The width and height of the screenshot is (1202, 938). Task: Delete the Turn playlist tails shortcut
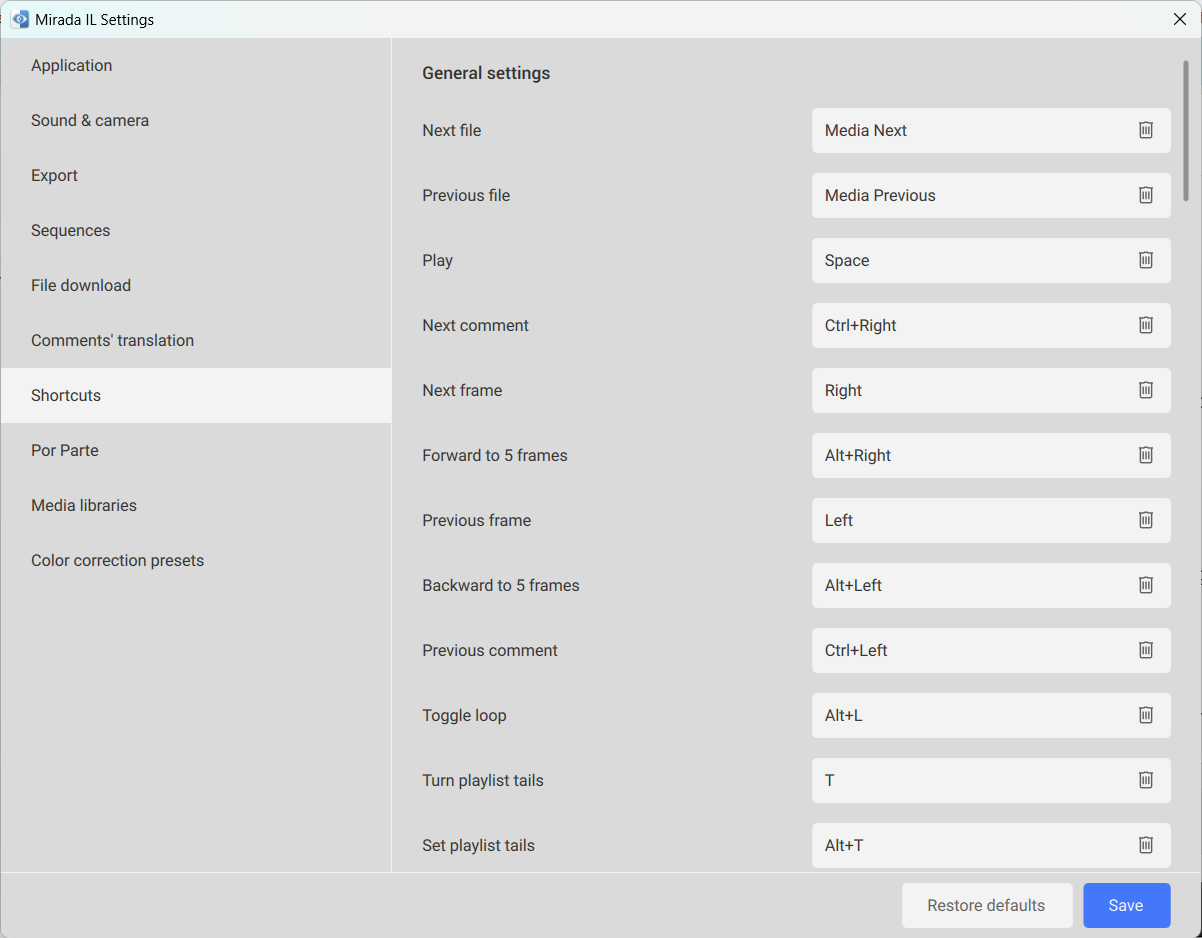pos(1146,780)
